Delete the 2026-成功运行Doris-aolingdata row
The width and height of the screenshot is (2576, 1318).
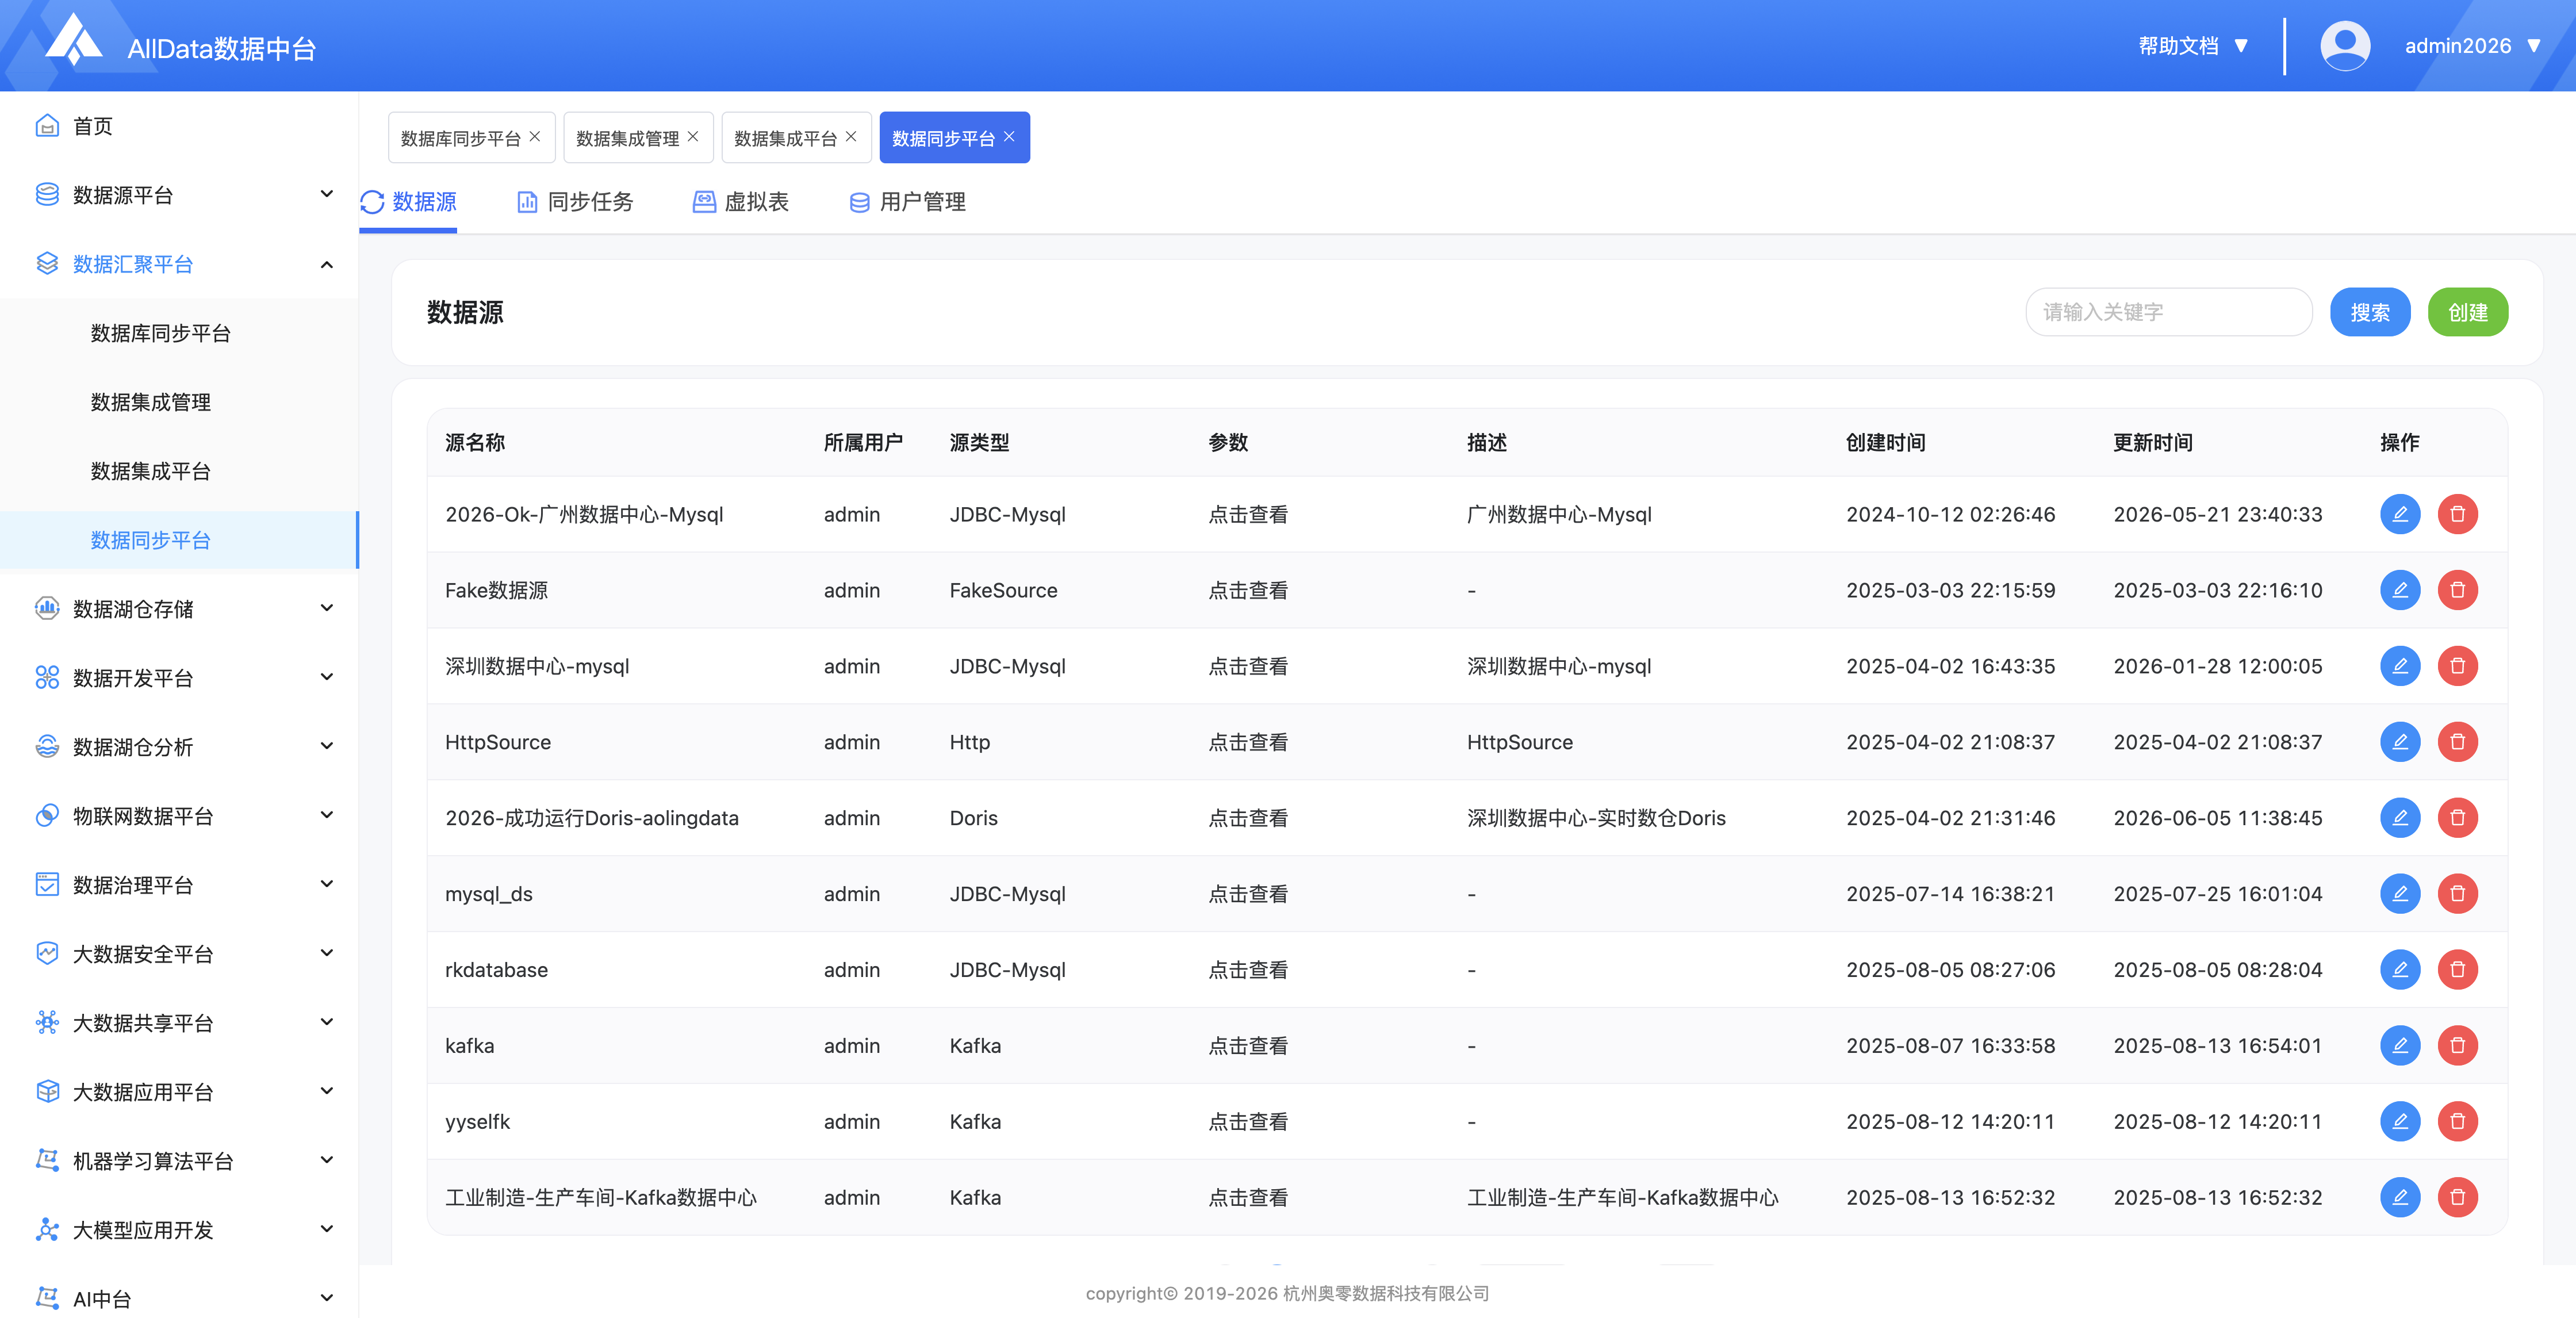[2457, 818]
